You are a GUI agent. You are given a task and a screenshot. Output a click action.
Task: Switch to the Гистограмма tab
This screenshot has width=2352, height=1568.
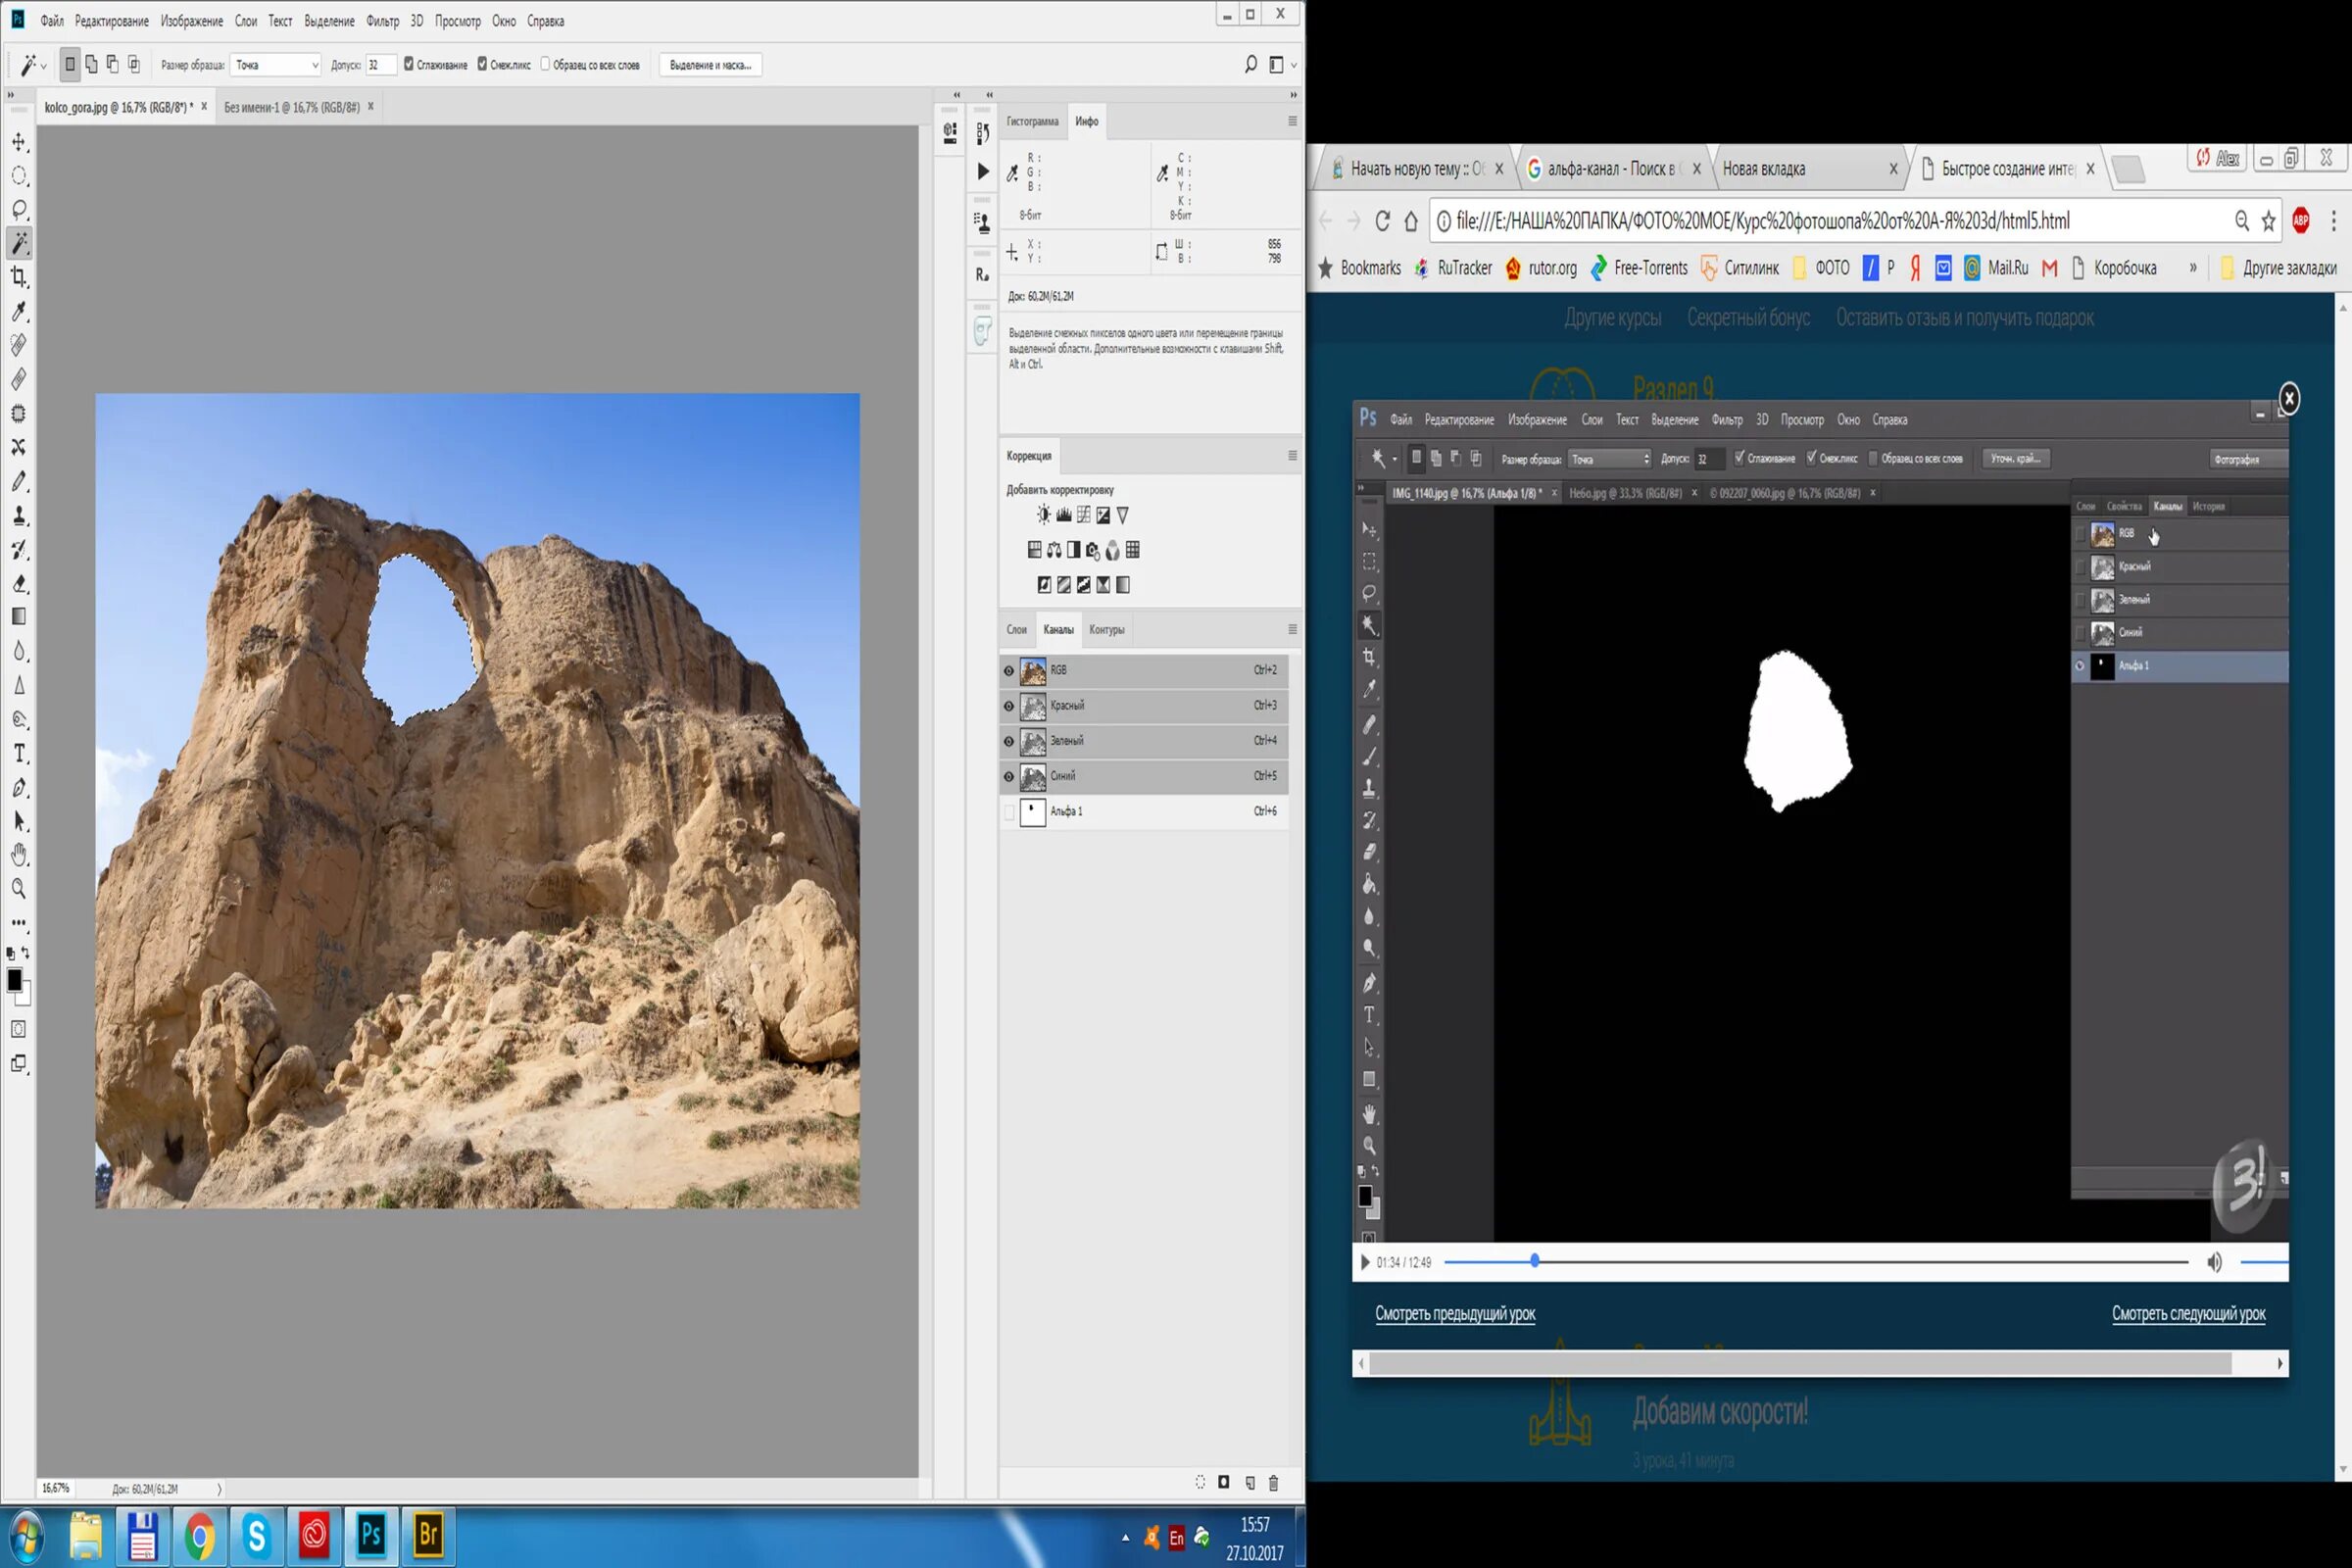pyautogui.click(x=1032, y=121)
